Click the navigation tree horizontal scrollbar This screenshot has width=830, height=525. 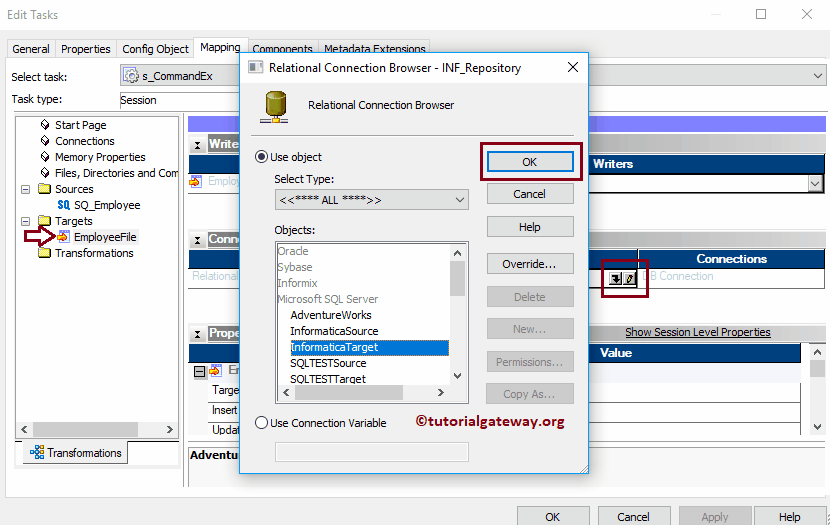click(85, 429)
